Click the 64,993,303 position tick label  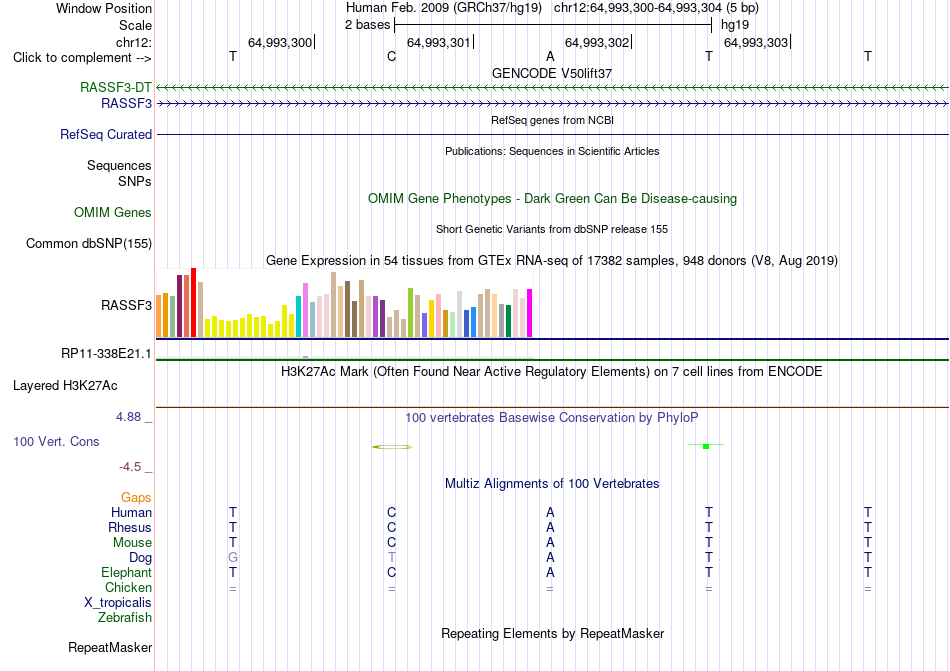(x=756, y=42)
